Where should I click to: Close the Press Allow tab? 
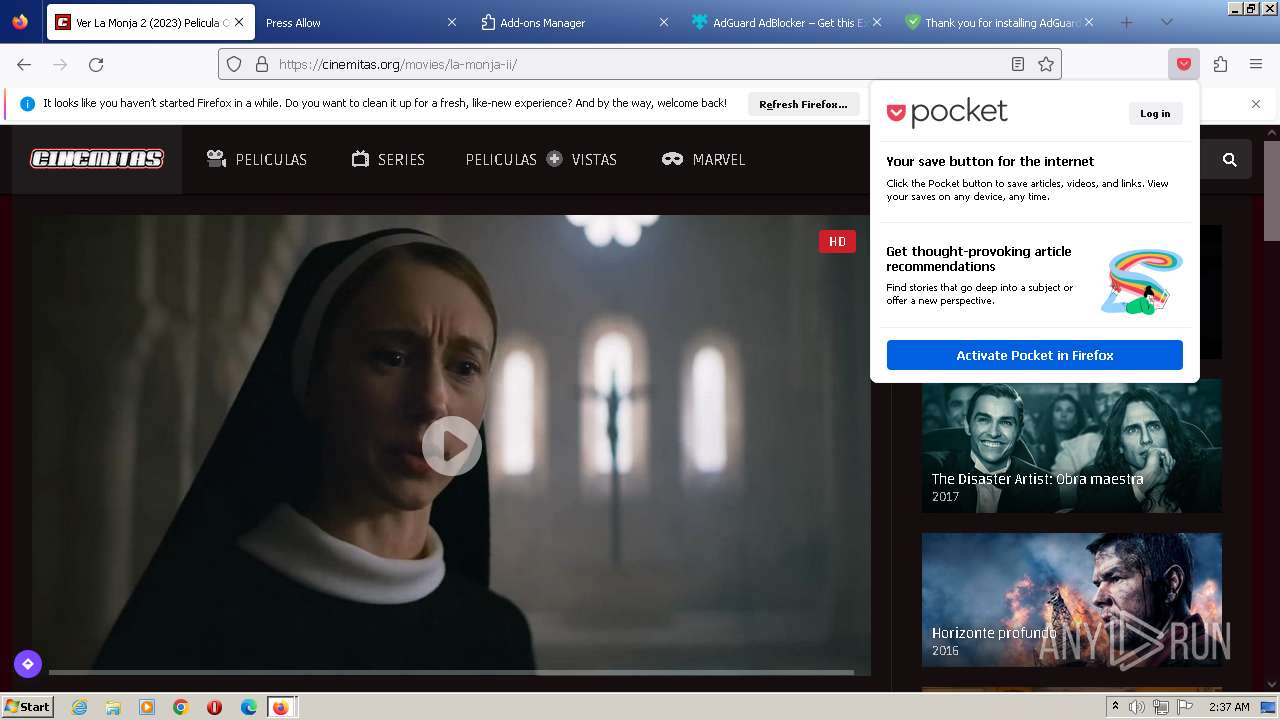[x=451, y=22]
